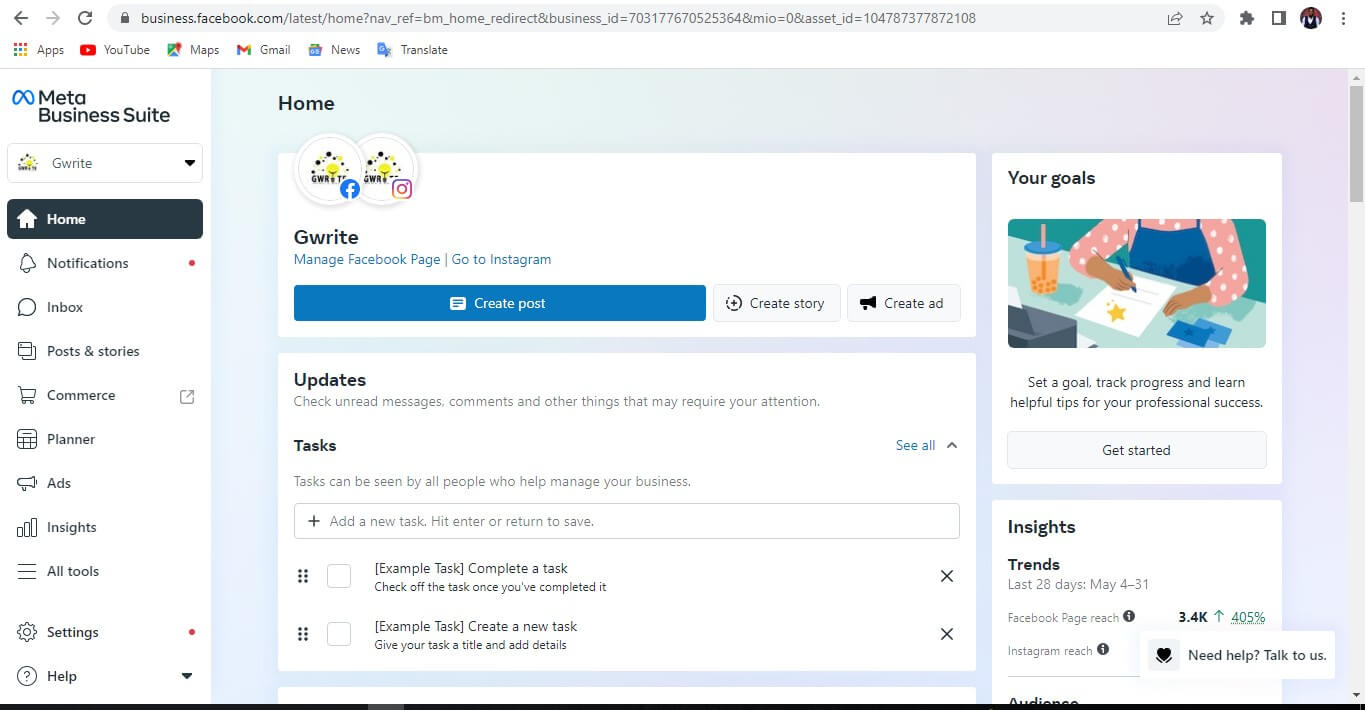Open Settings from the sidebar
The image size is (1365, 710).
point(72,632)
